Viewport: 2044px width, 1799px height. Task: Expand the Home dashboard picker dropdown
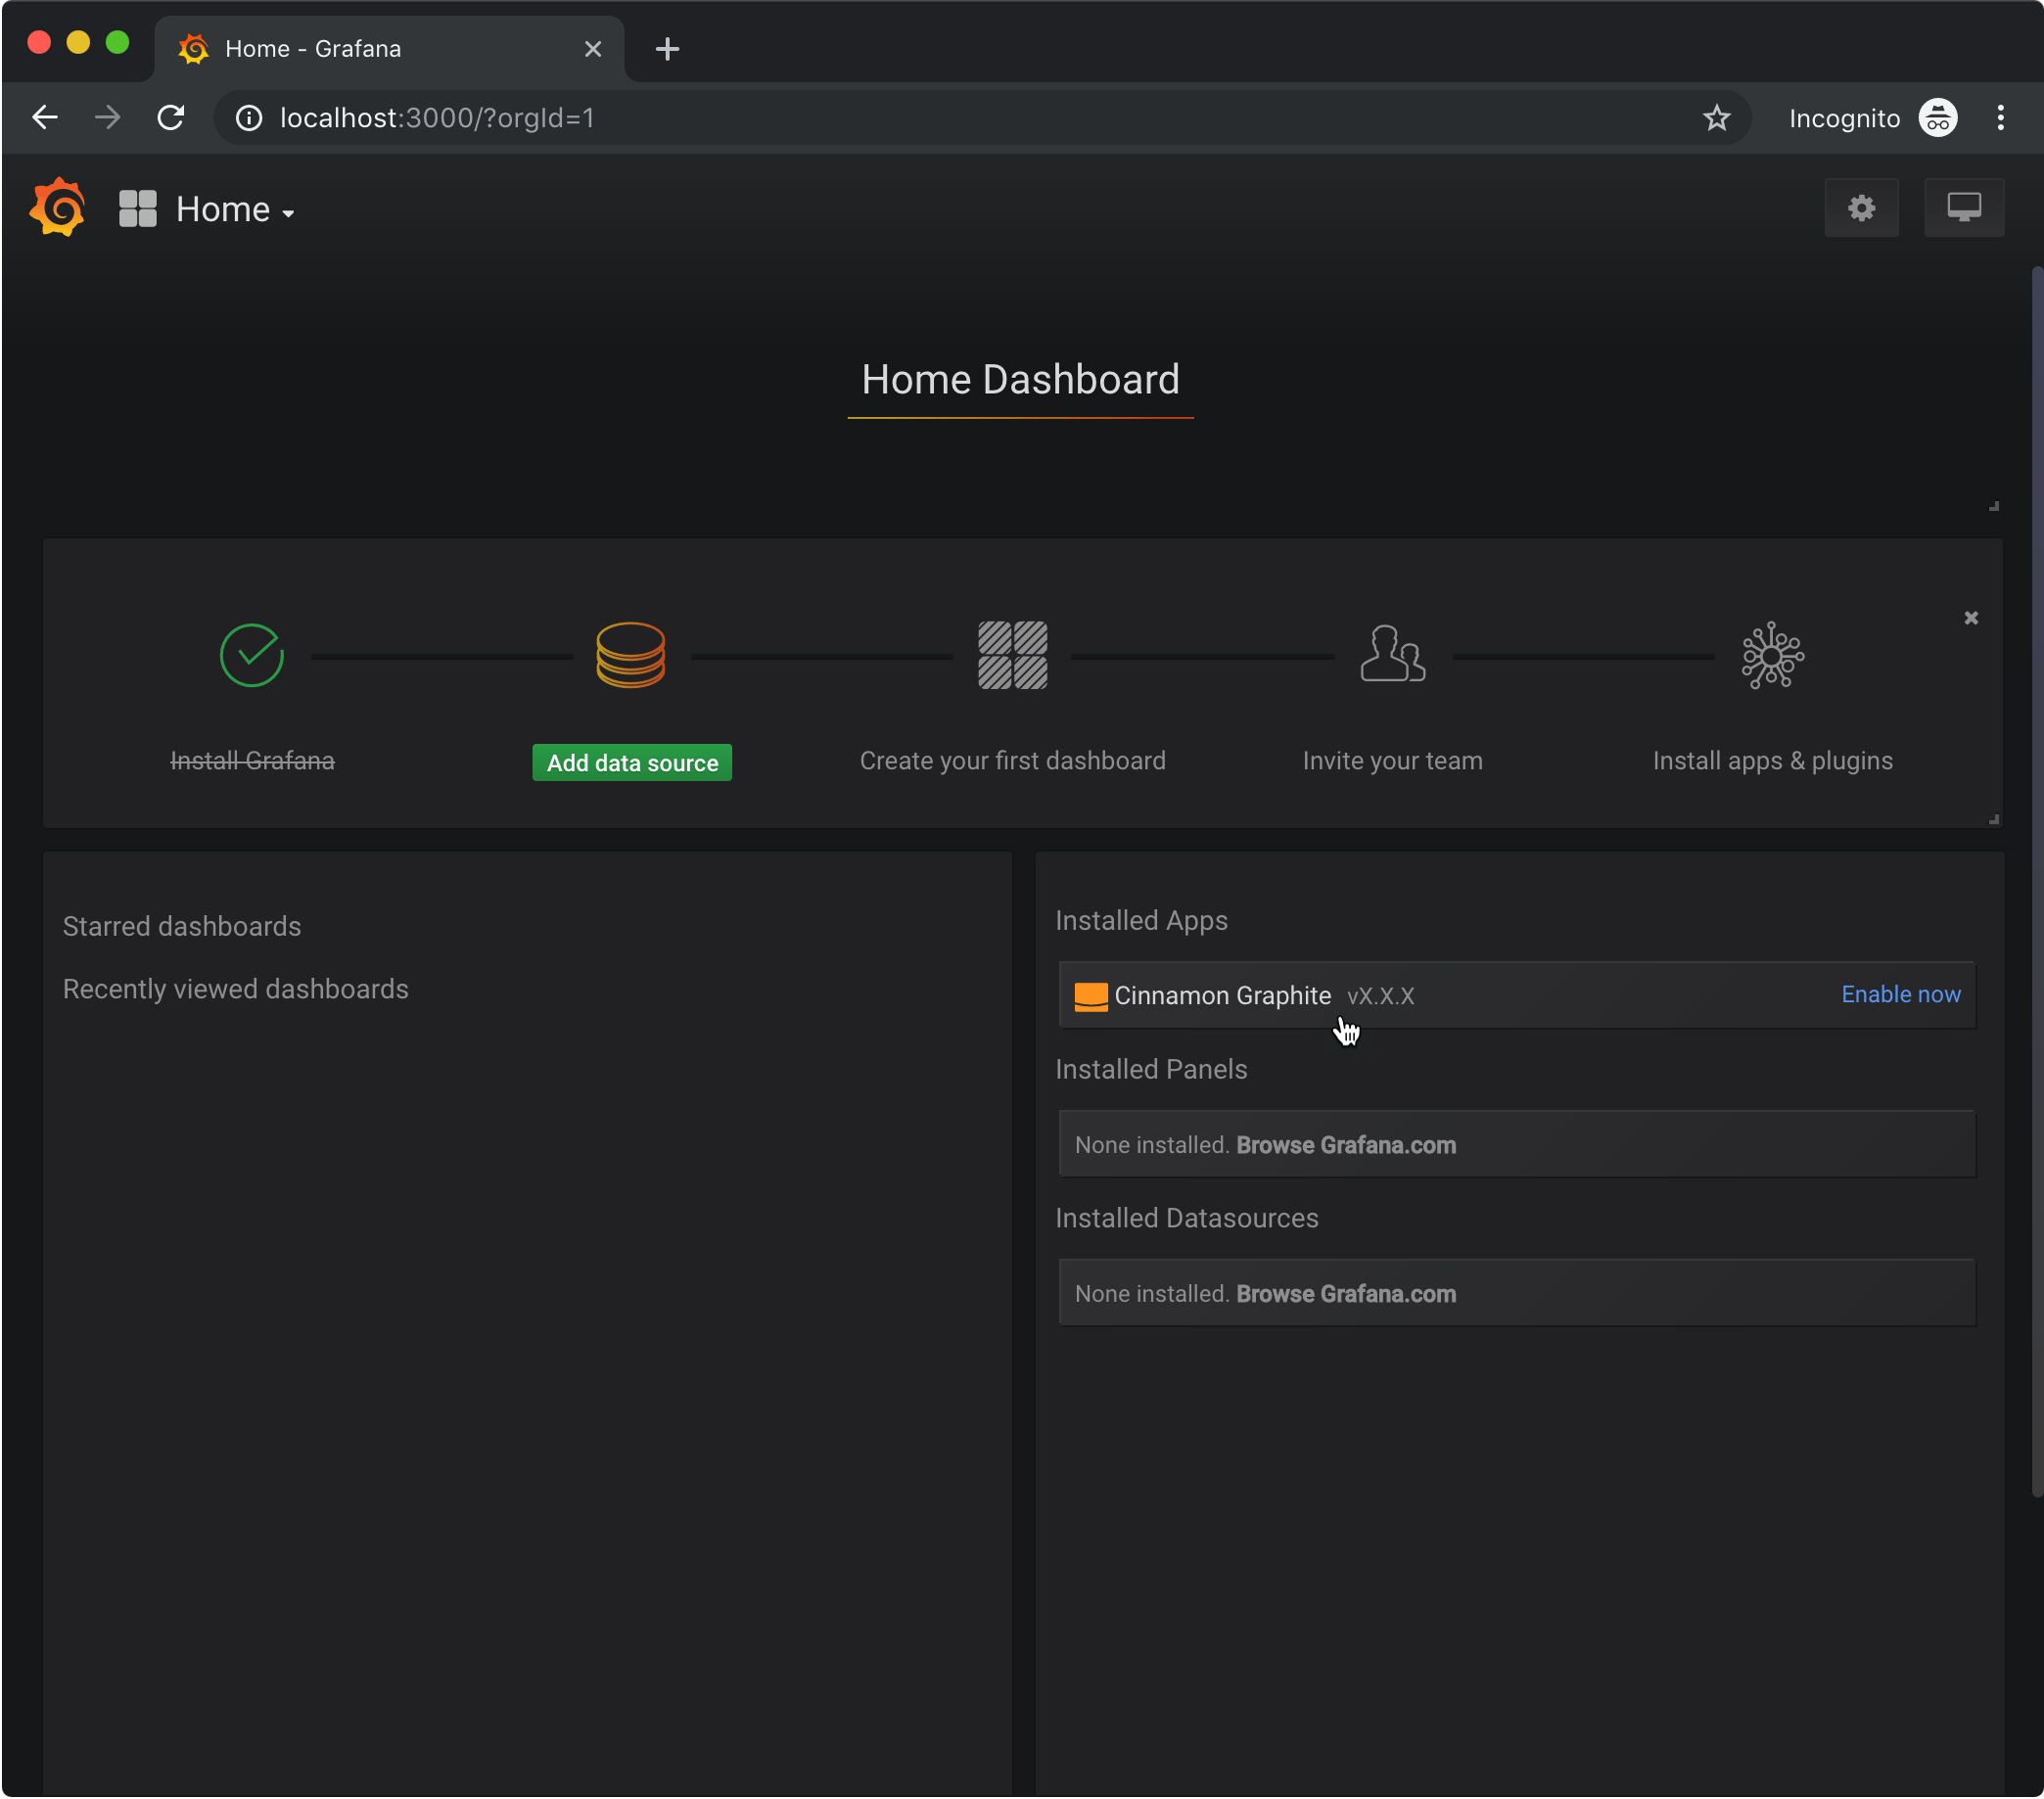click(235, 210)
